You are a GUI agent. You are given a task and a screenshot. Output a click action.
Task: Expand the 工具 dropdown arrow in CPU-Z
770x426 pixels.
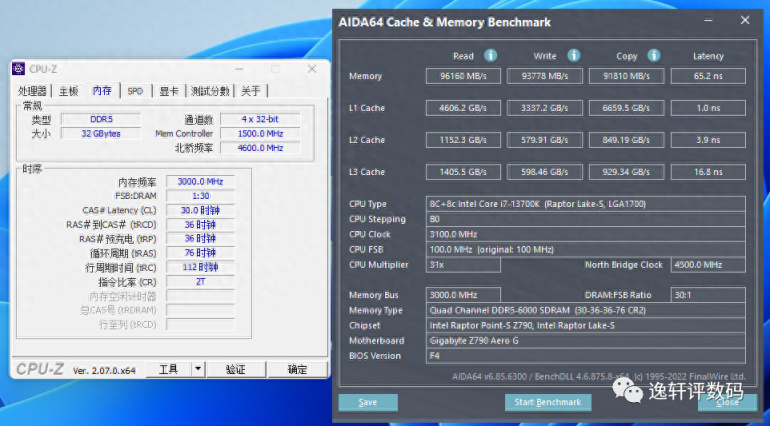pyautogui.click(x=198, y=369)
